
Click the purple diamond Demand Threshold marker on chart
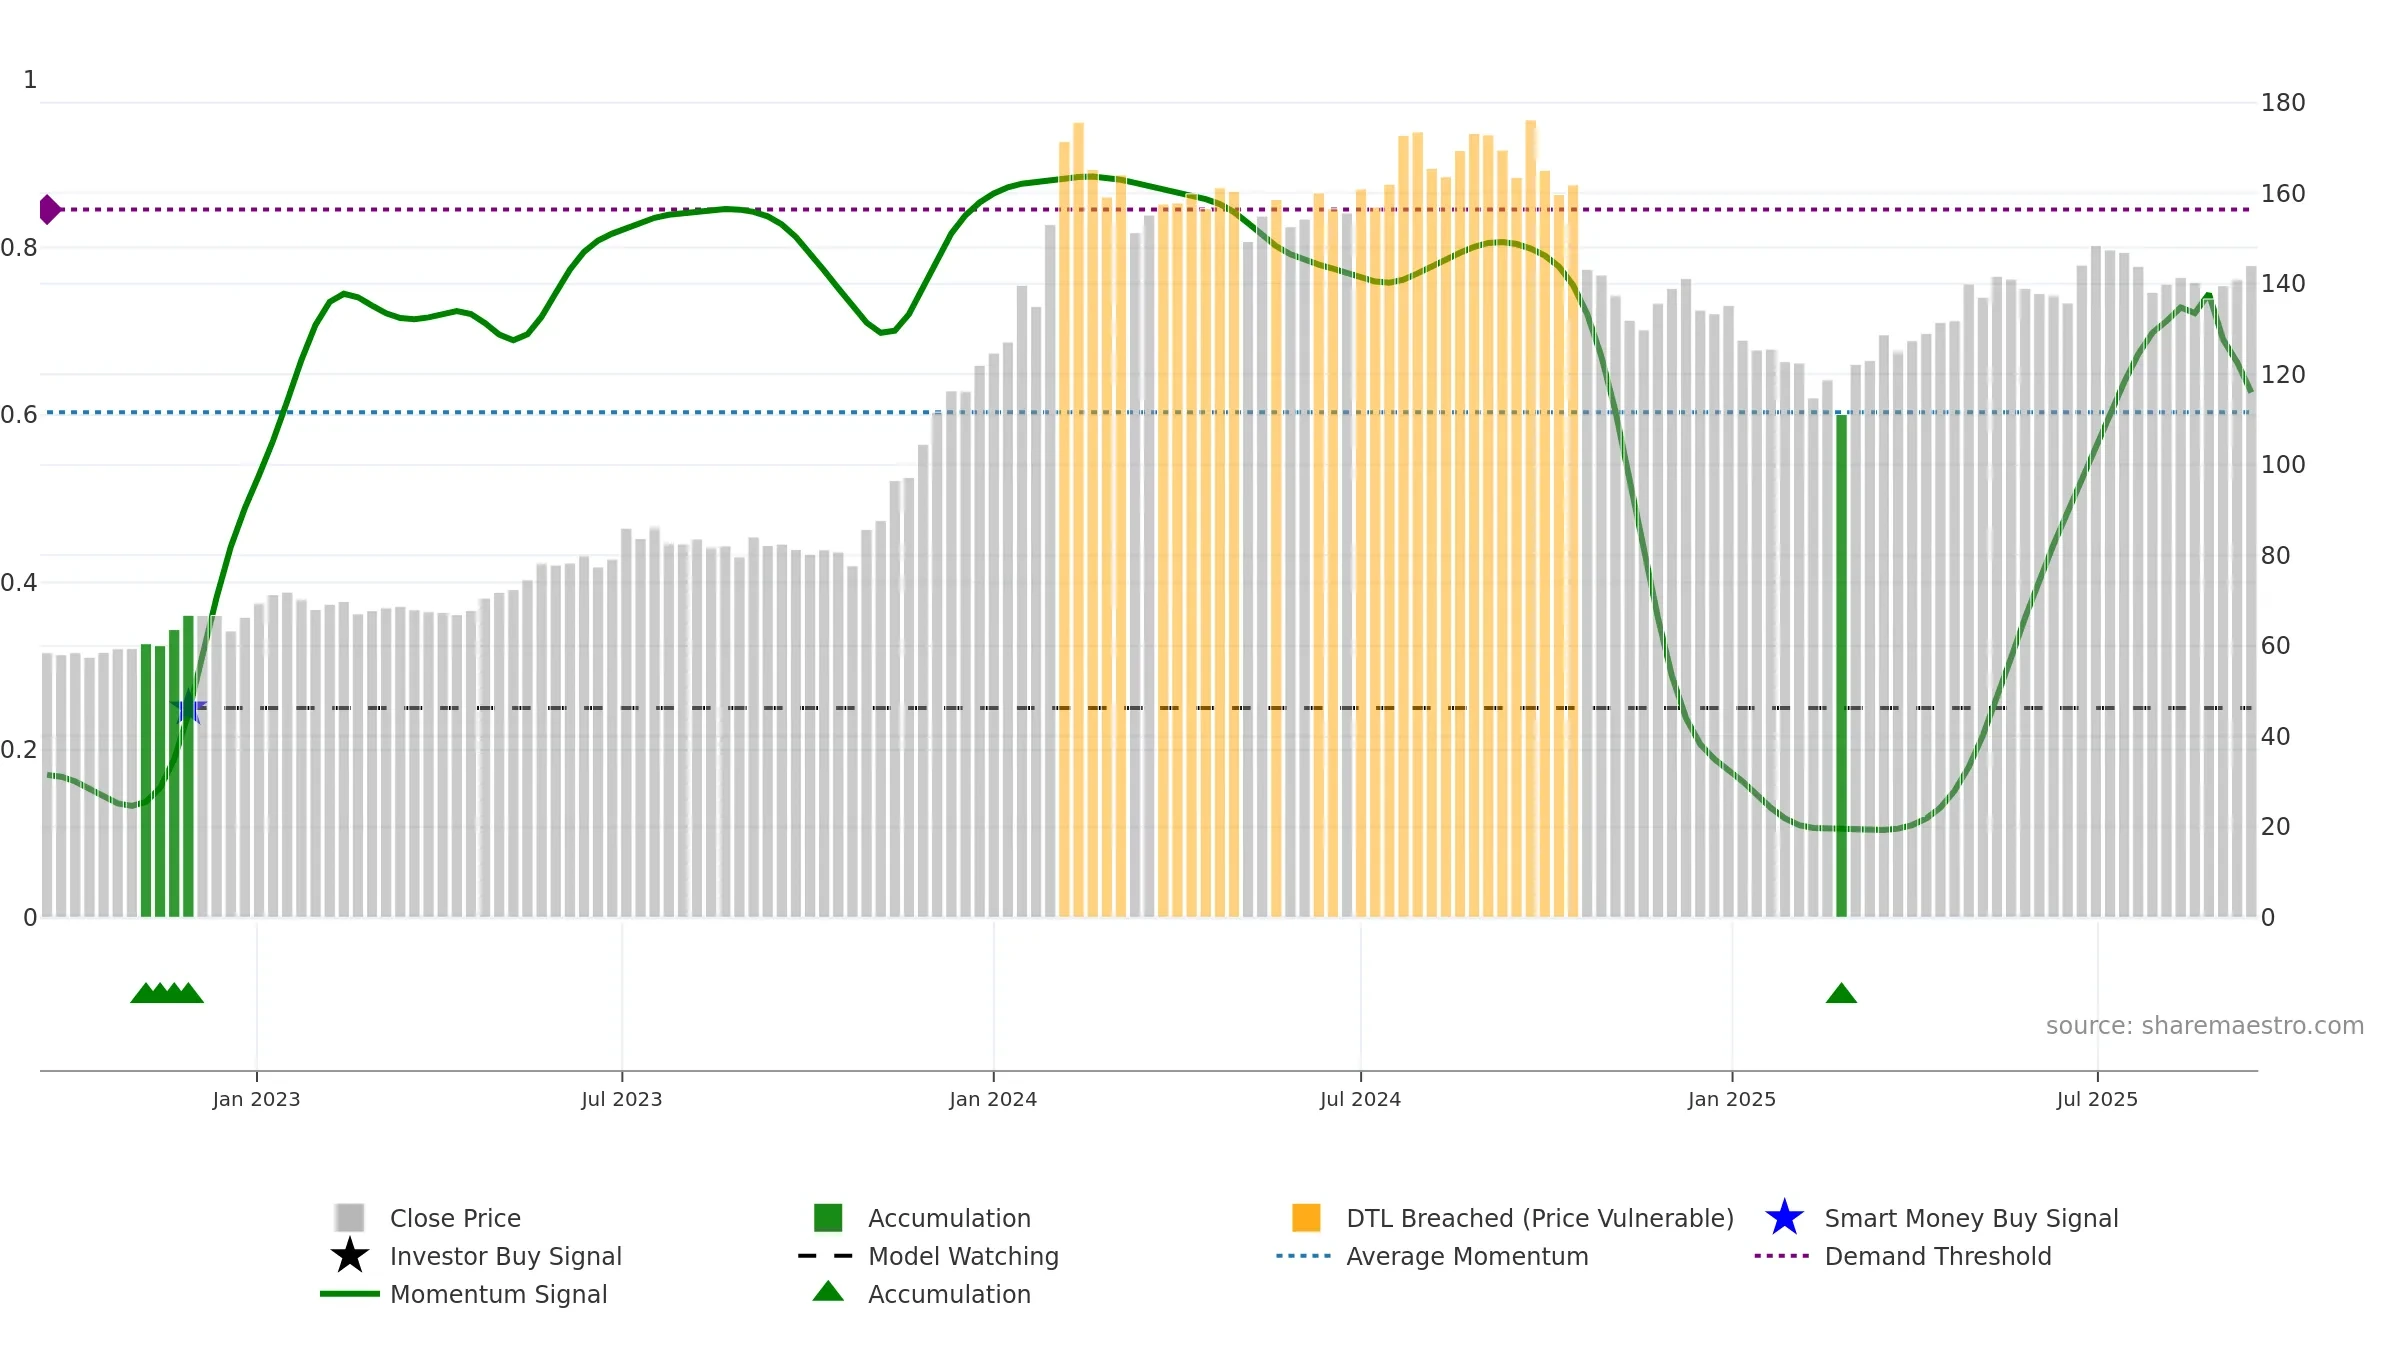coord(50,210)
